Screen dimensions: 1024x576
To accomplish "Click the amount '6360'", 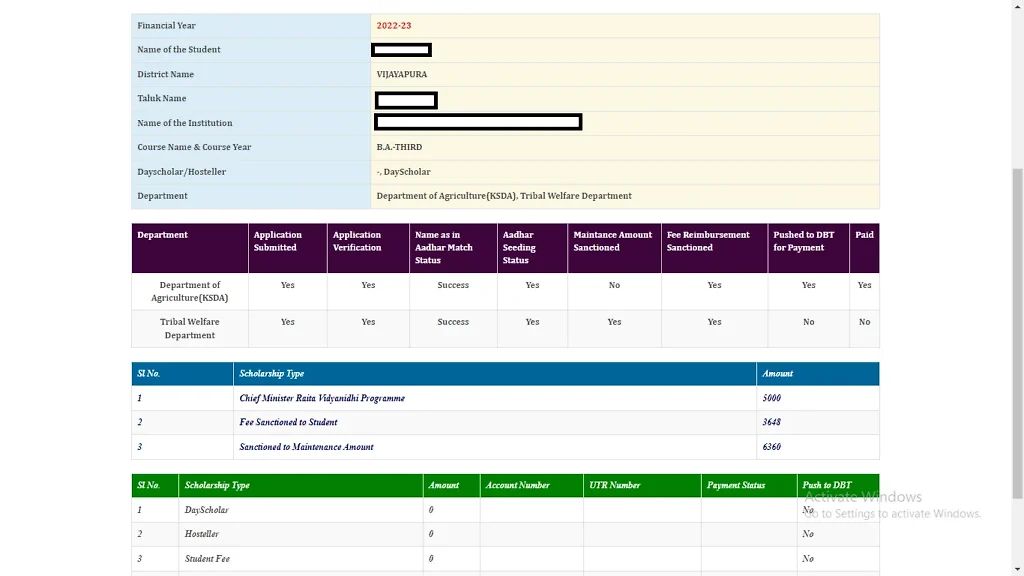I will (x=771, y=447).
